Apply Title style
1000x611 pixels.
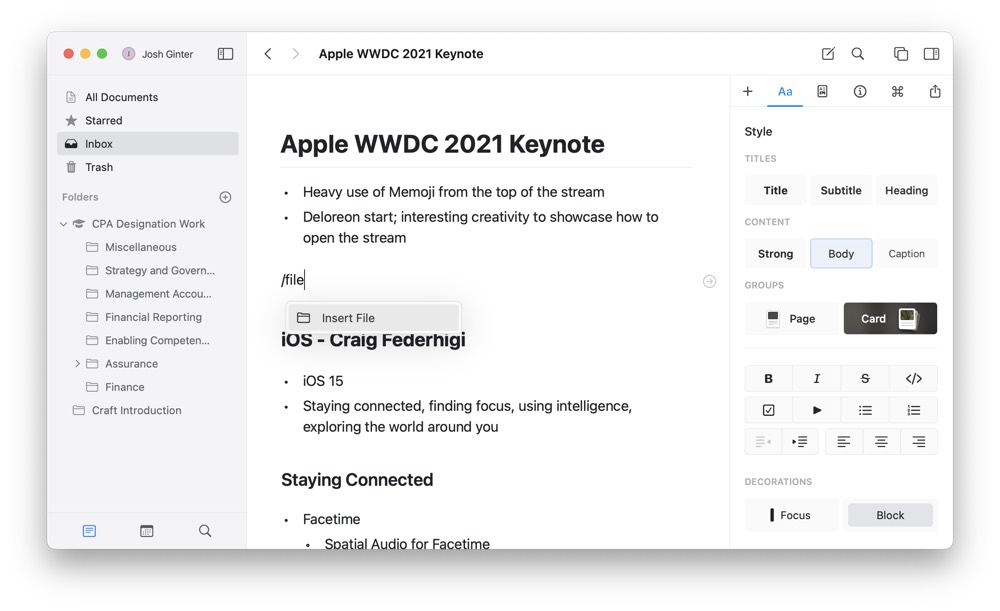(776, 190)
